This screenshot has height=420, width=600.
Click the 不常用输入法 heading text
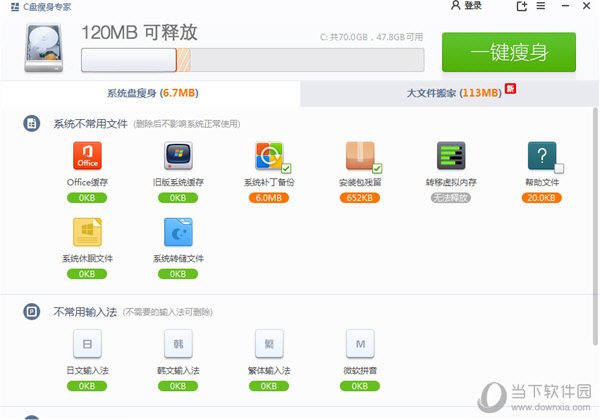(85, 312)
